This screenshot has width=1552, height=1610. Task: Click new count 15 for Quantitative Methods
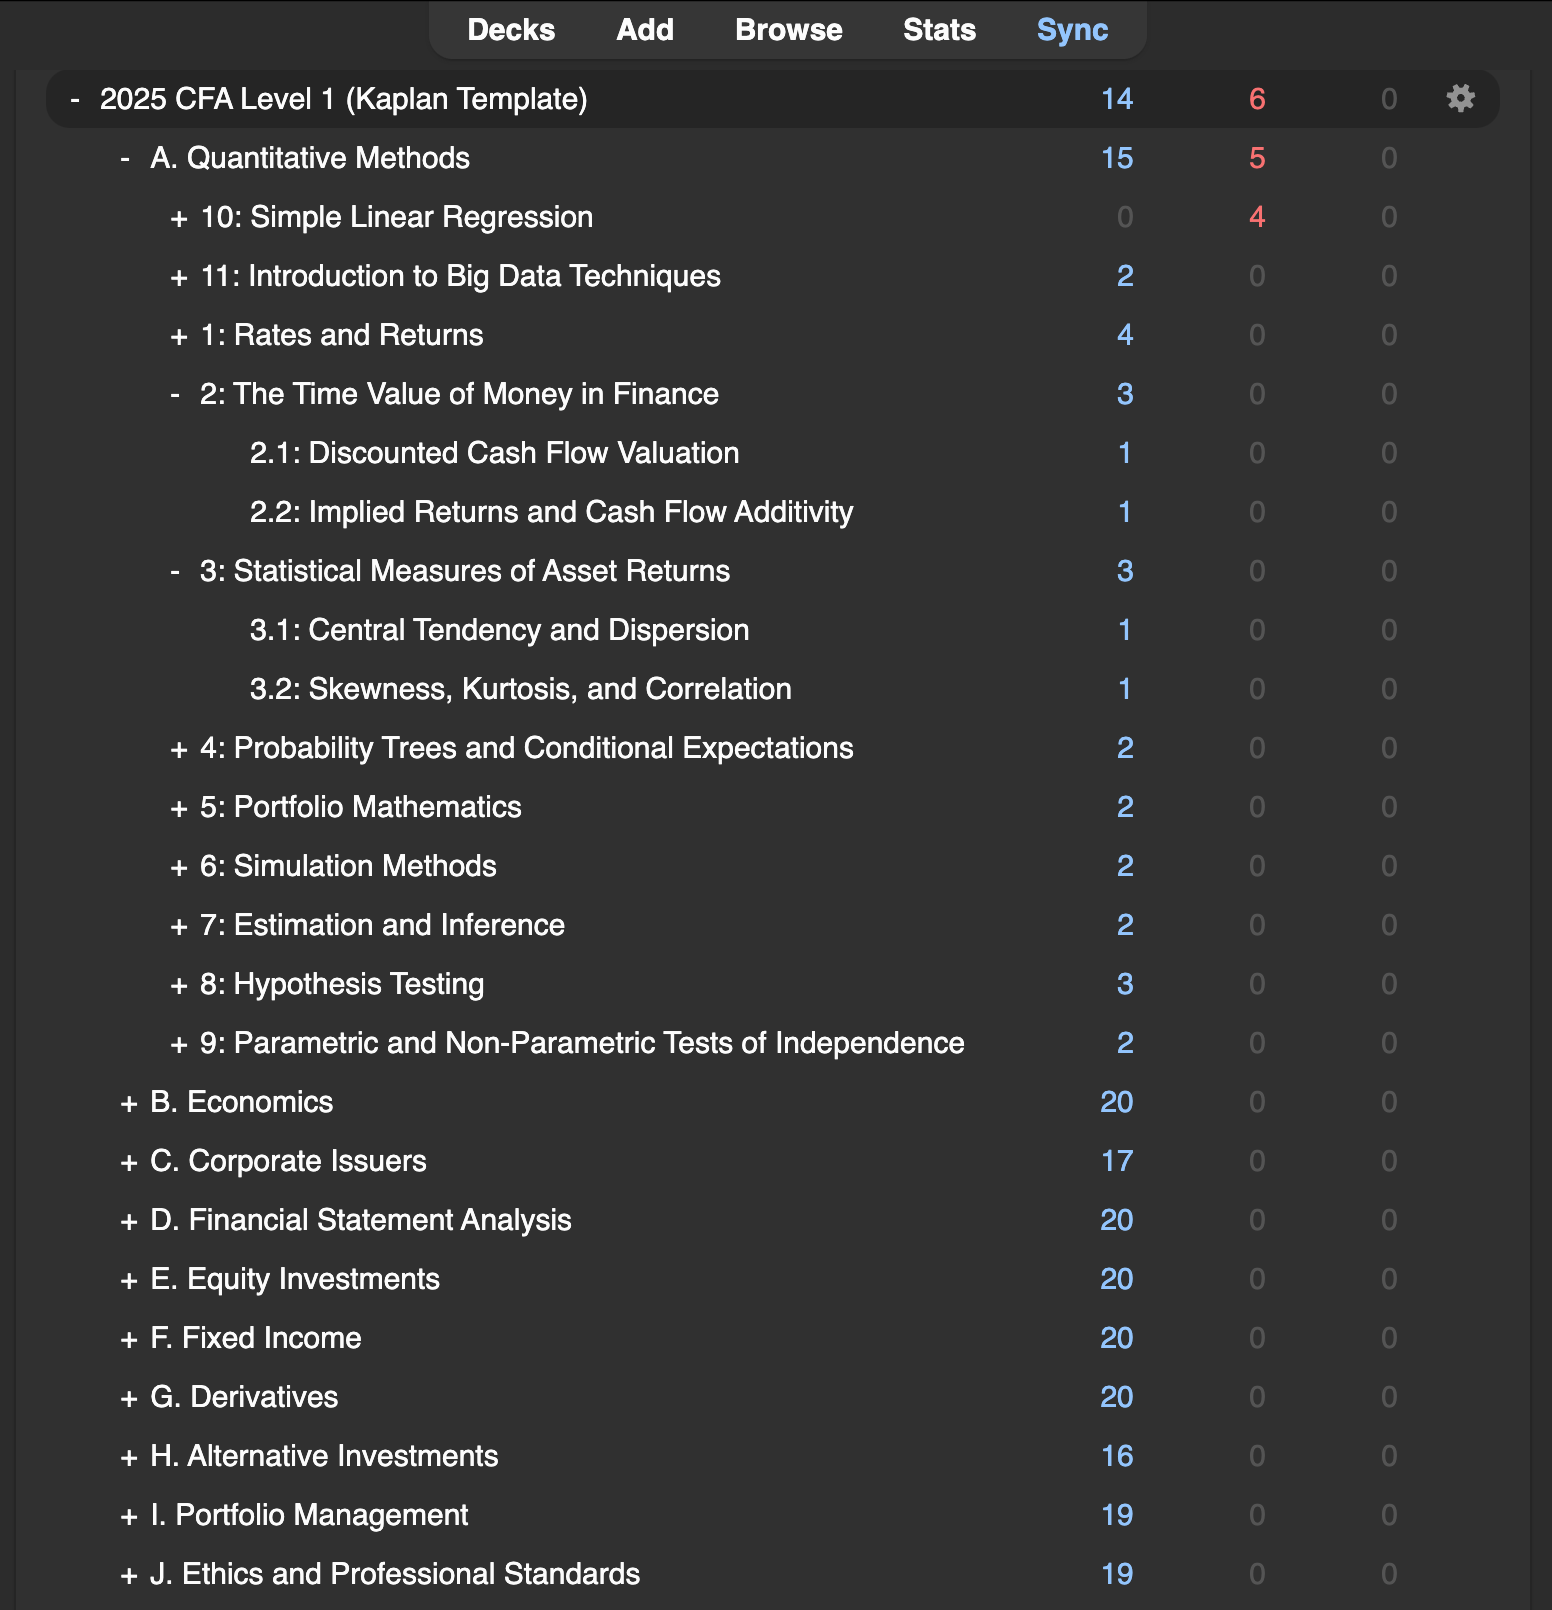coord(1117,158)
